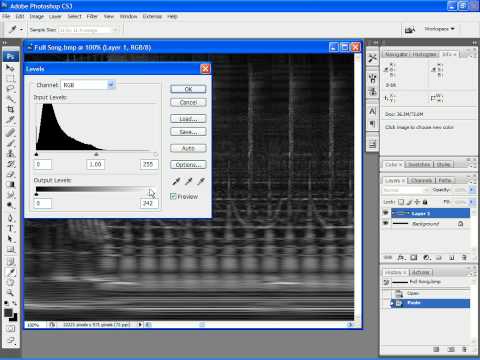Screen dimensions: 480x360
Task: Open the document status bar arrow menu
Action: pyautogui.click(x=140, y=324)
